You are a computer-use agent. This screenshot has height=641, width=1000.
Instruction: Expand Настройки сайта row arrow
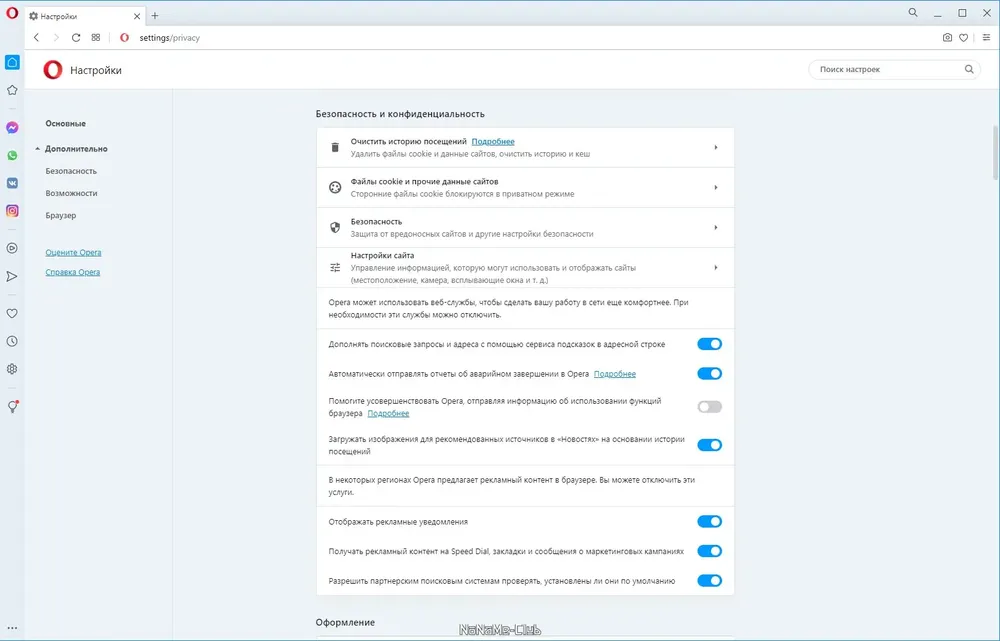tap(716, 268)
